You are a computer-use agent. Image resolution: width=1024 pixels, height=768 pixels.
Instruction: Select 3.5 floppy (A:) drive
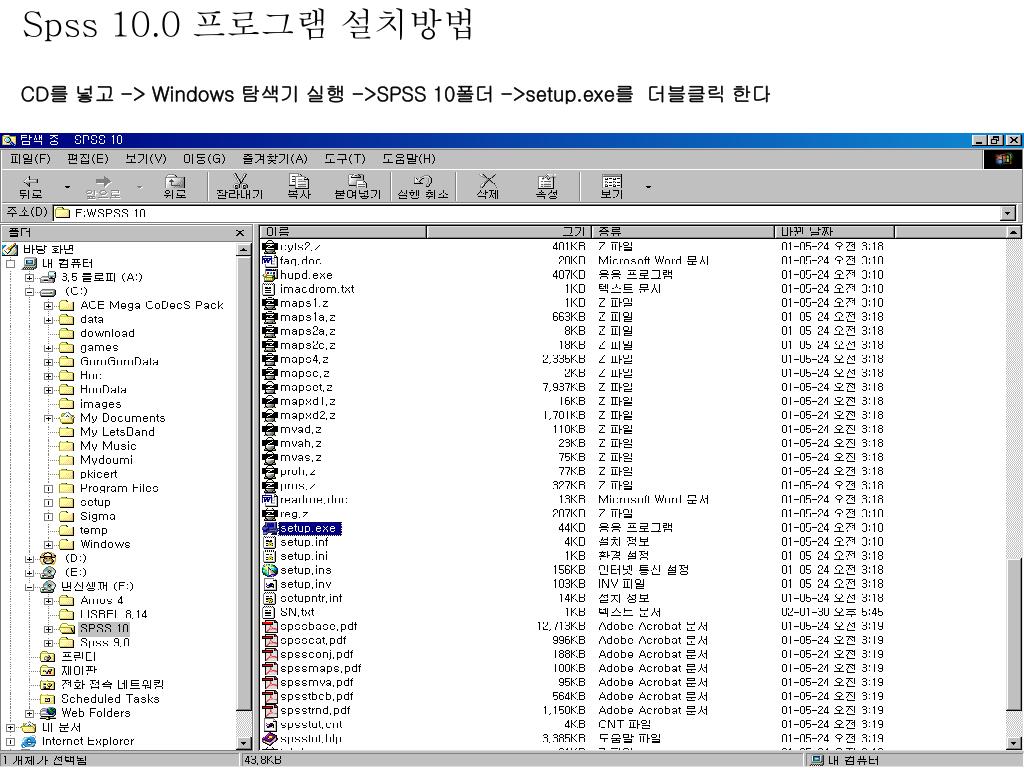(x=101, y=278)
